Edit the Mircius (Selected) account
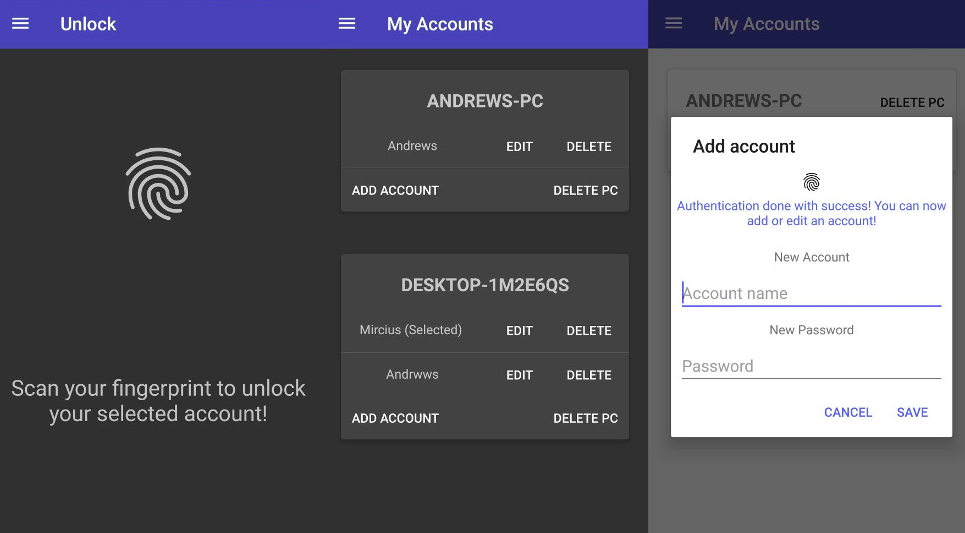Viewport: 965px width, 533px height. 519,331
